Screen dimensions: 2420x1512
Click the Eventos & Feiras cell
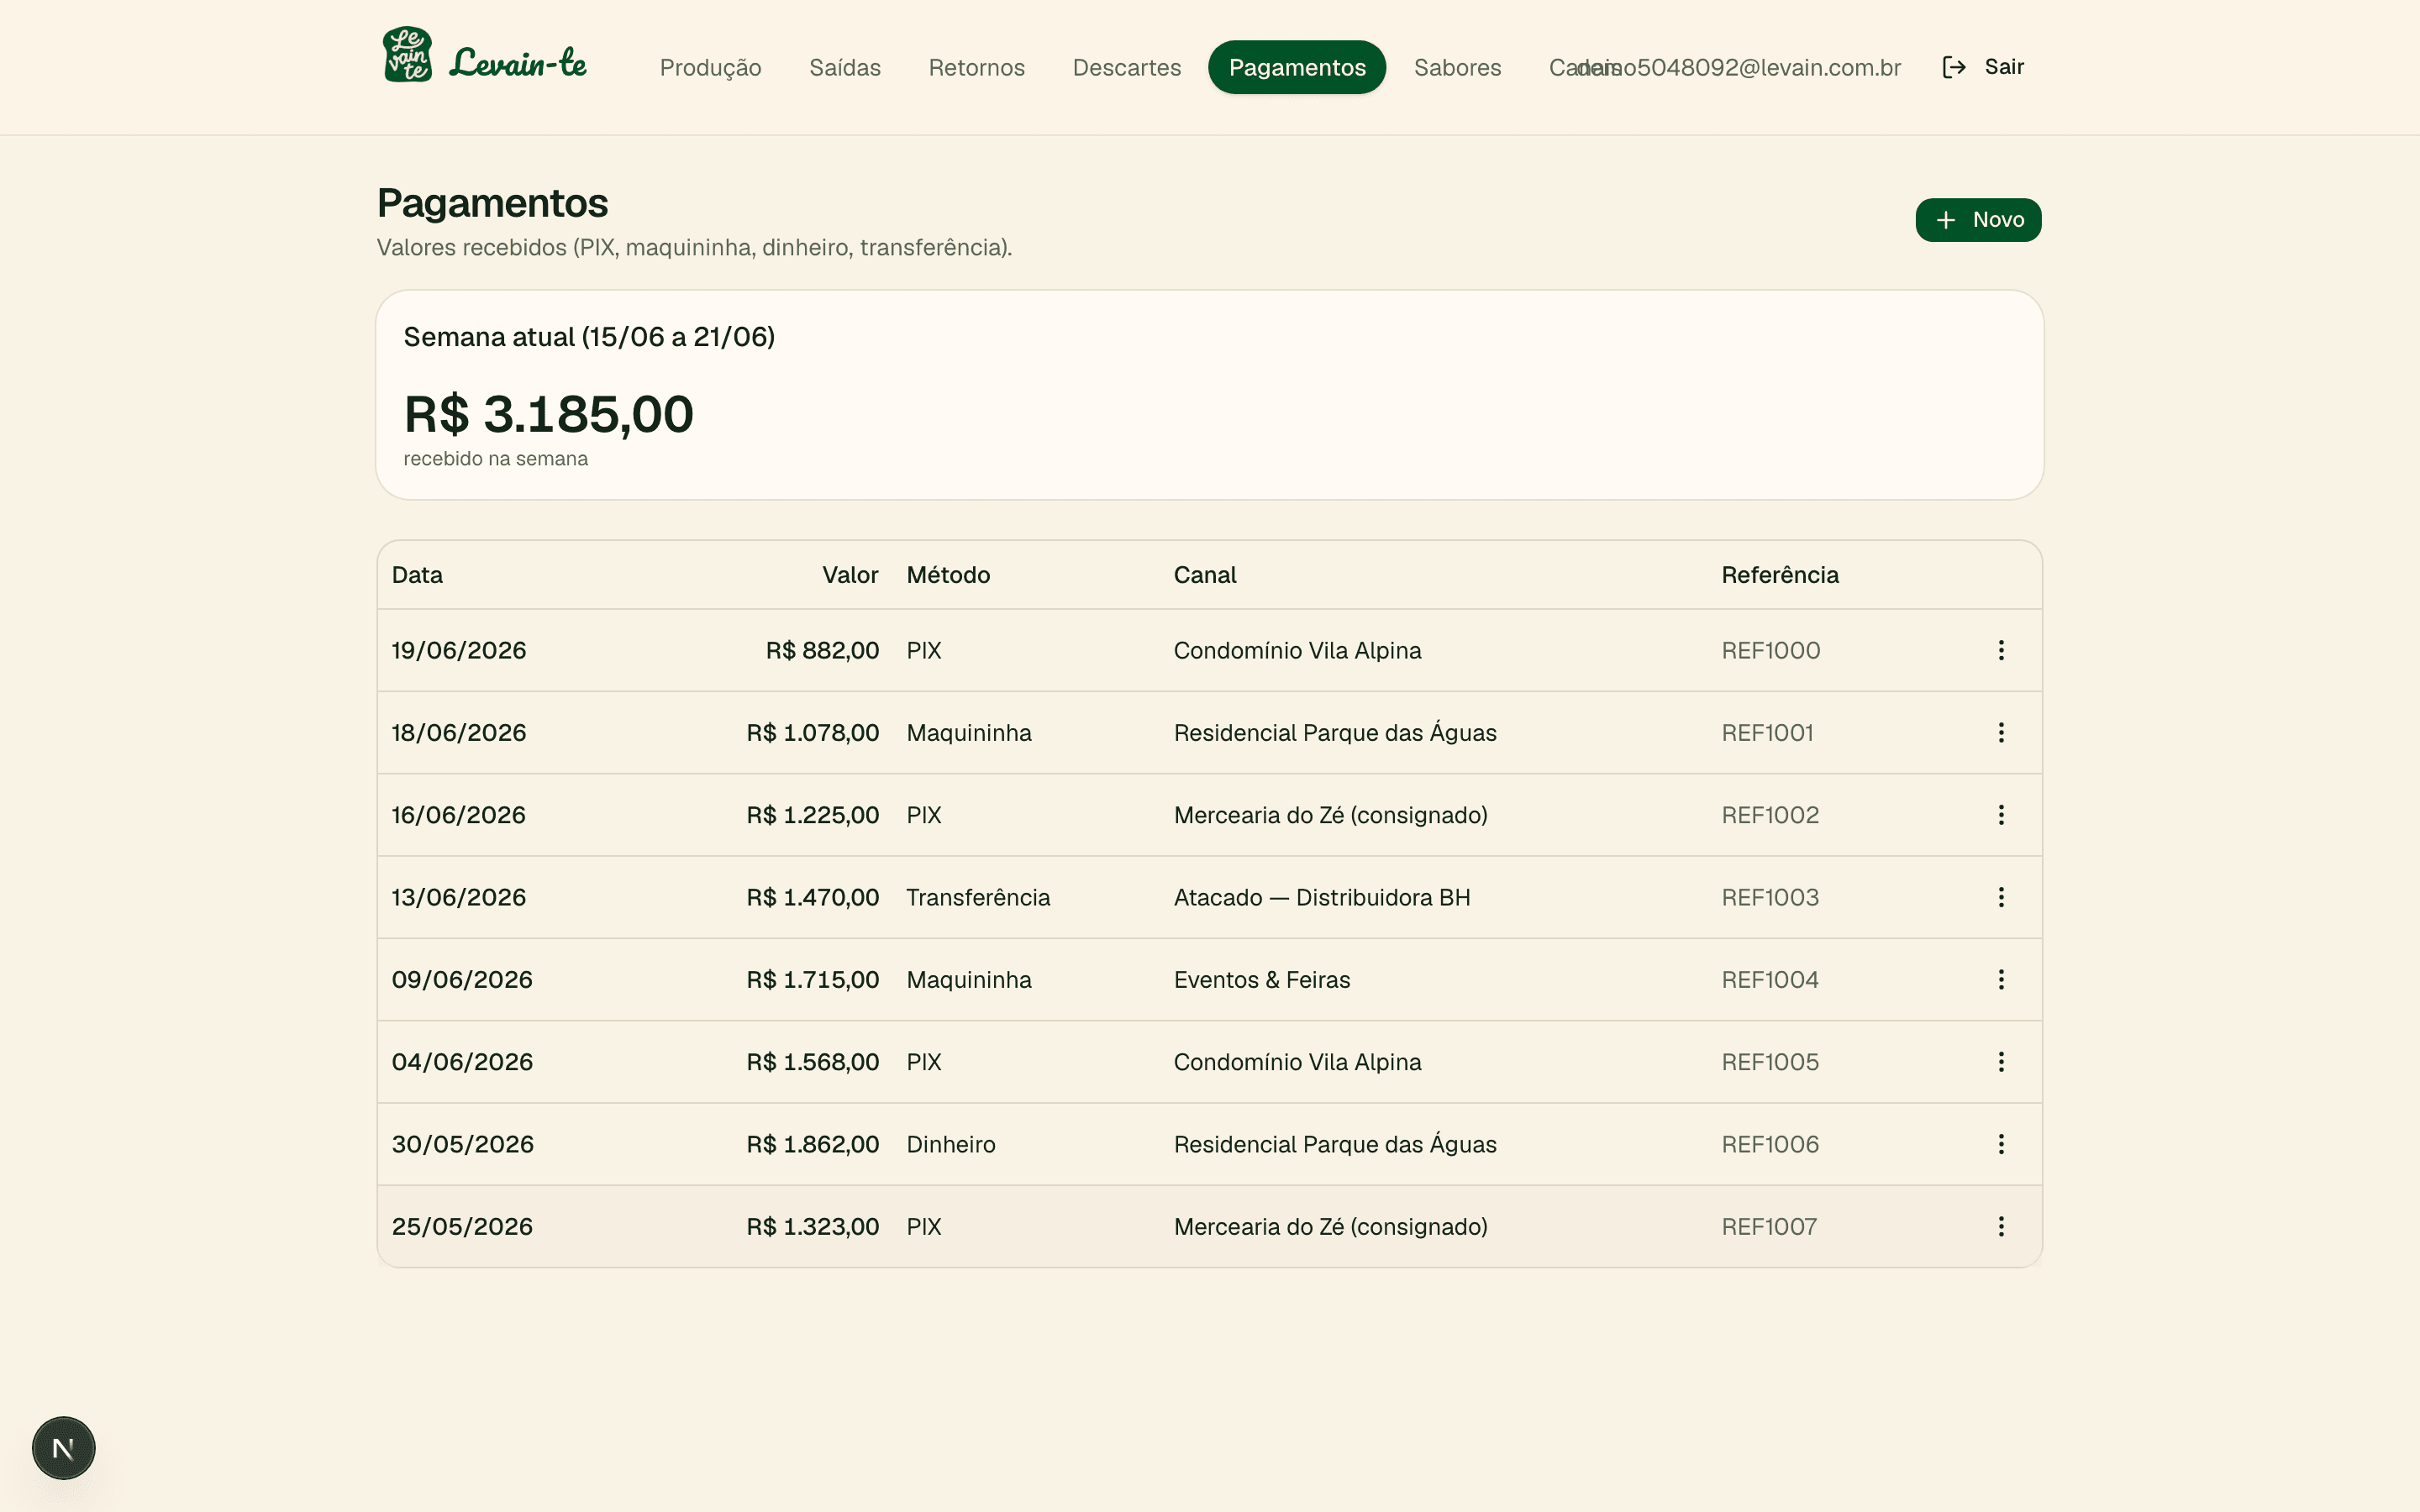(1262, 979)
